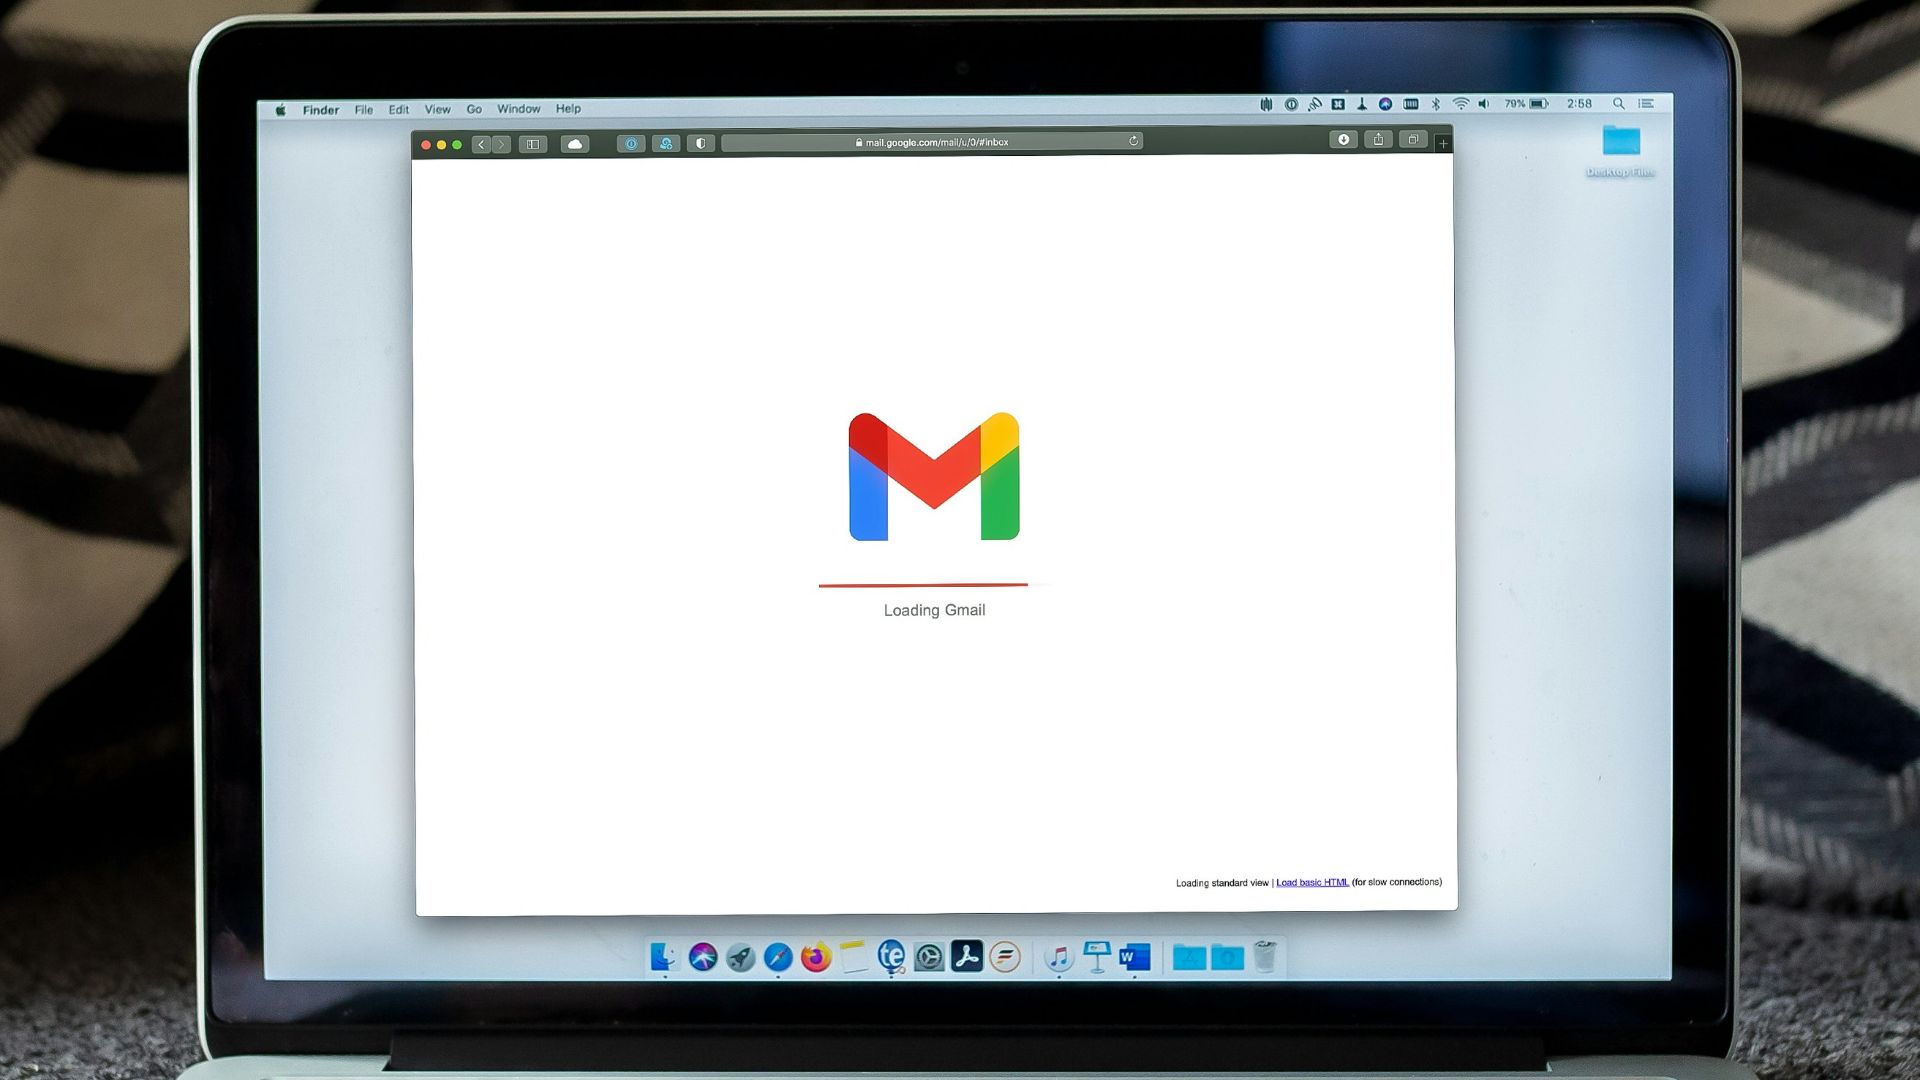
Task: Open the Window menu
Action: [x=518, y=109]
